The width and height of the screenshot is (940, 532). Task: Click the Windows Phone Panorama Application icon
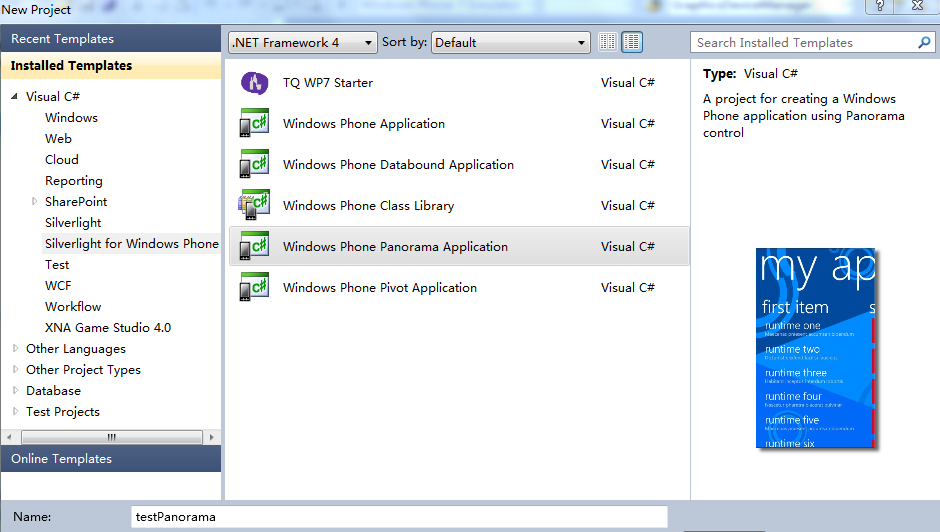point(254,247)
